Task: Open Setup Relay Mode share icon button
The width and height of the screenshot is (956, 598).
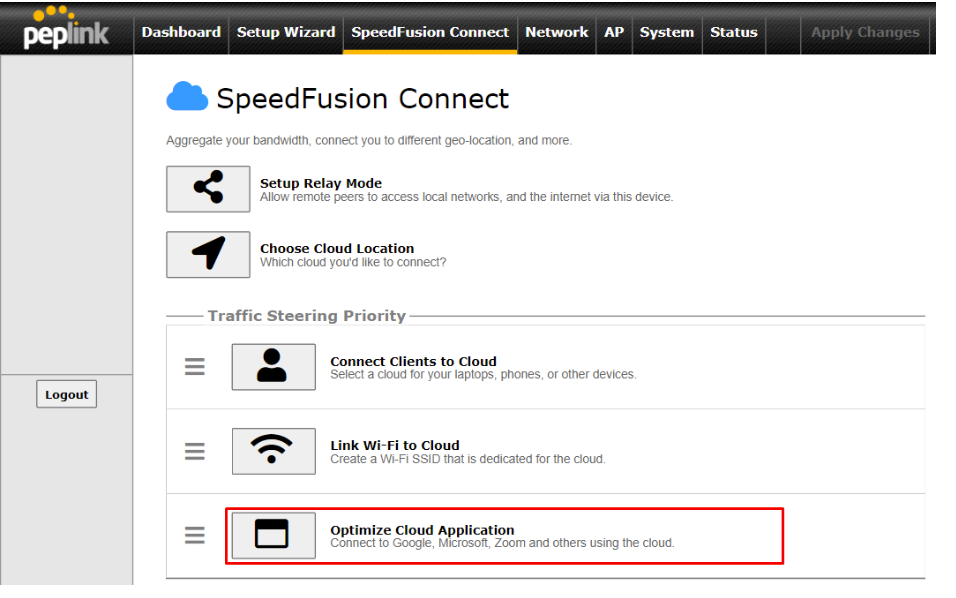Action: coord(208,189)
